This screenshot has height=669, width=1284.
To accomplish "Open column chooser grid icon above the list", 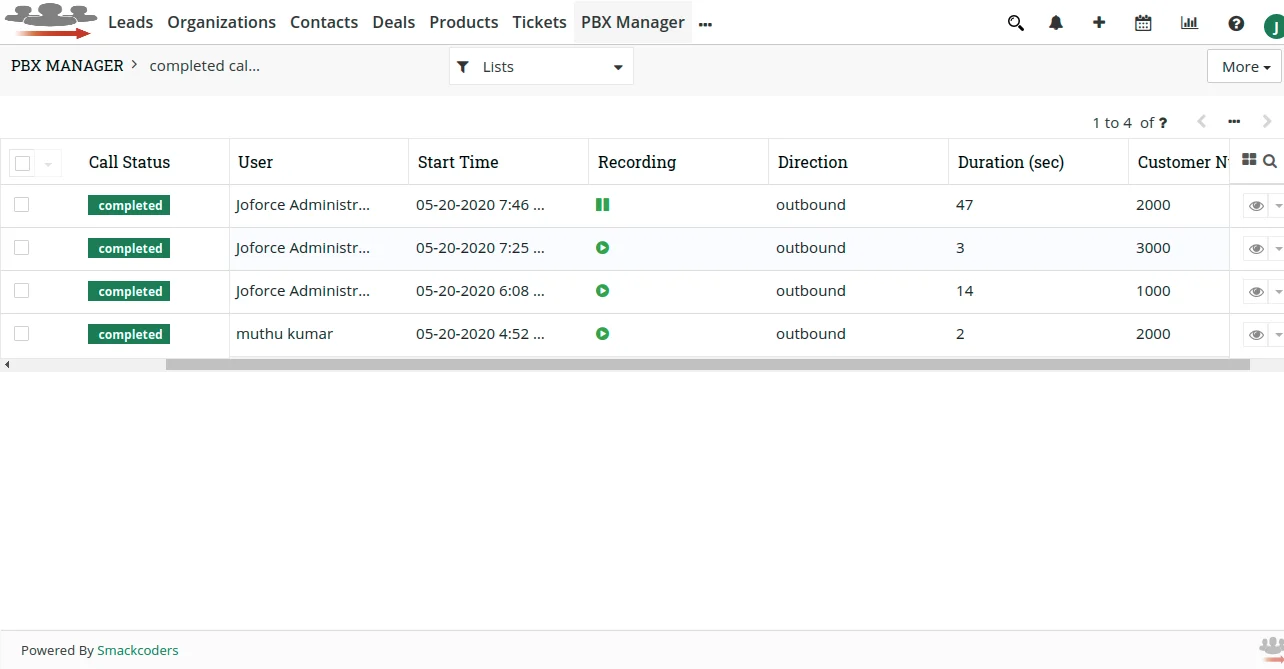I will pos(1248,158).
